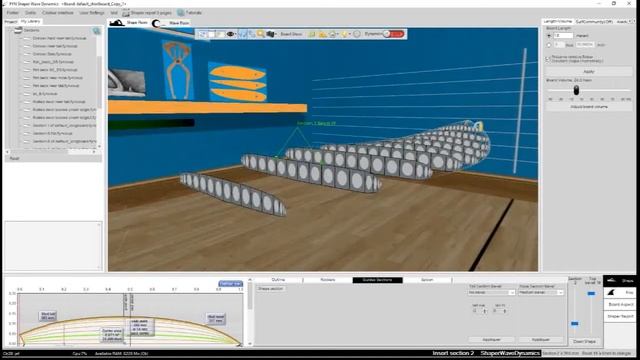The image size is (640, 360).
Task: Click the eye visibility icon in viewport toolbar
Action: point(231,34)
